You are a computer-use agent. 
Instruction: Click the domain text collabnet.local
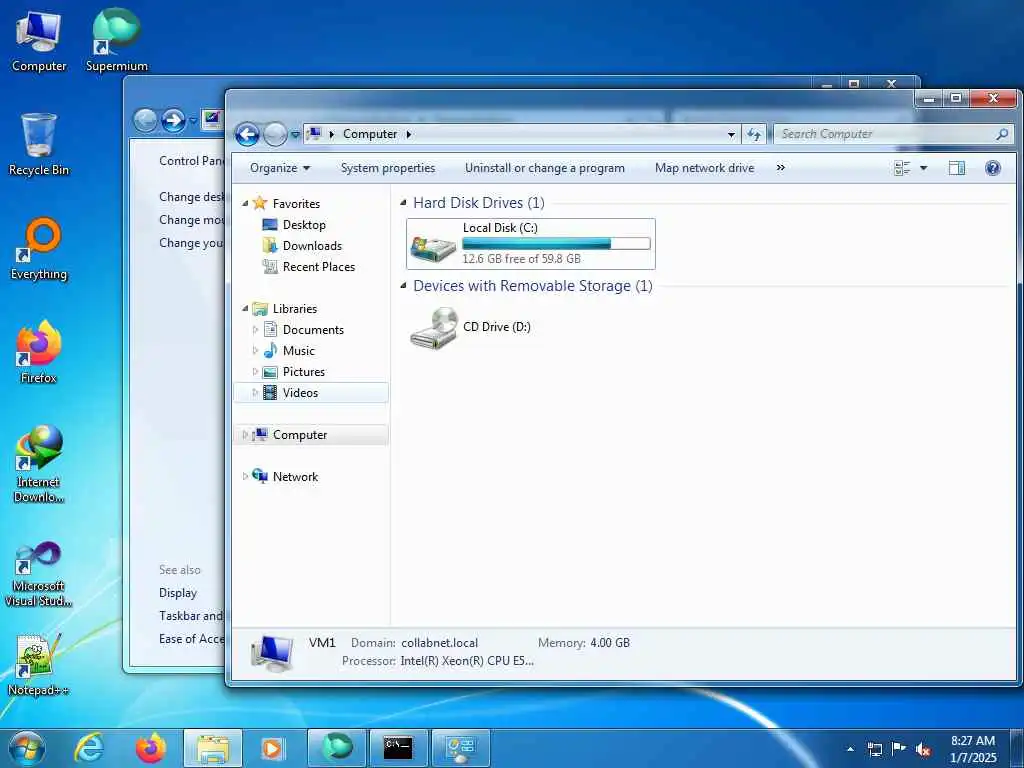click(440, 643)
